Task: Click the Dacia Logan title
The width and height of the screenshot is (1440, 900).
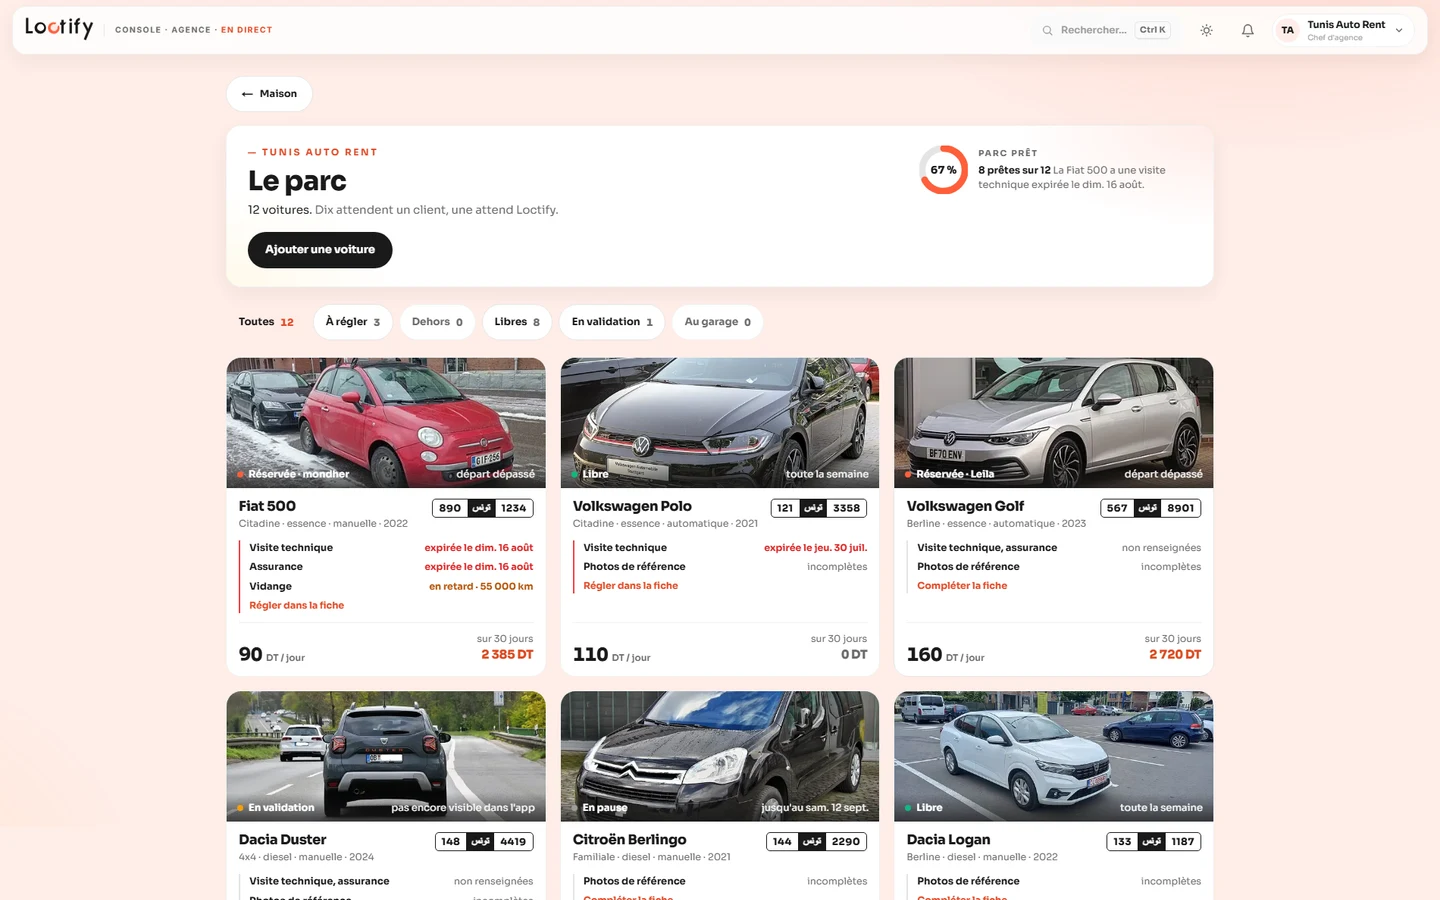Action: tap(948, 840)
